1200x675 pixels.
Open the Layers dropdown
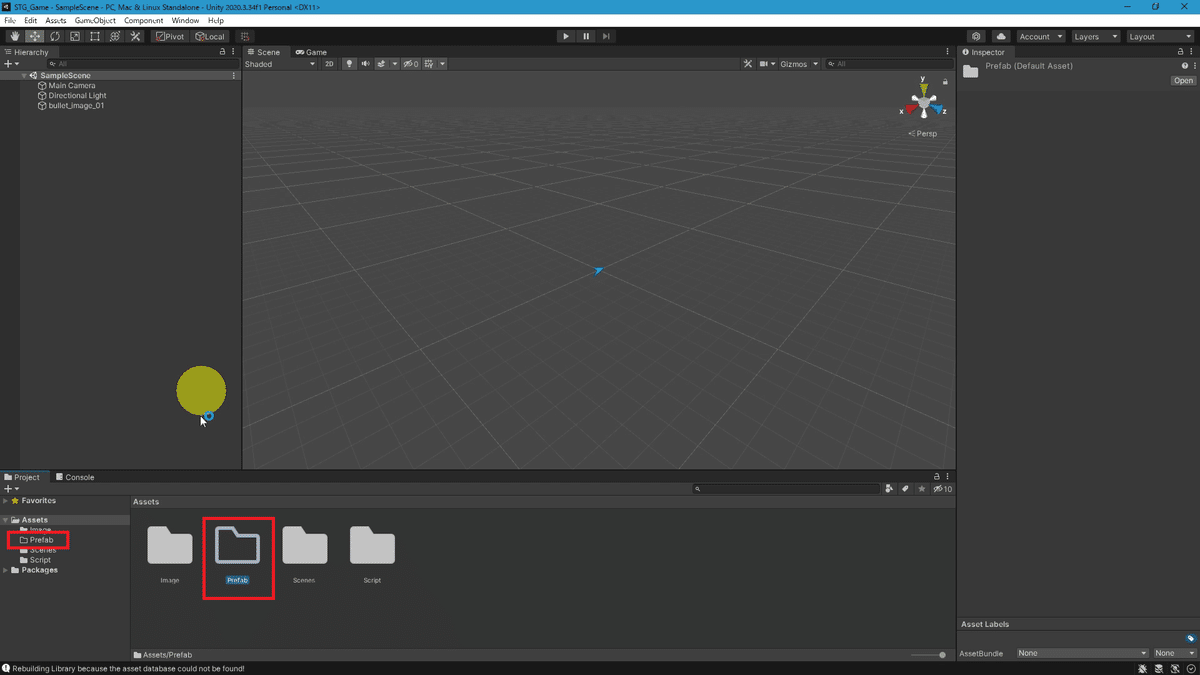tap(1094, 37)
